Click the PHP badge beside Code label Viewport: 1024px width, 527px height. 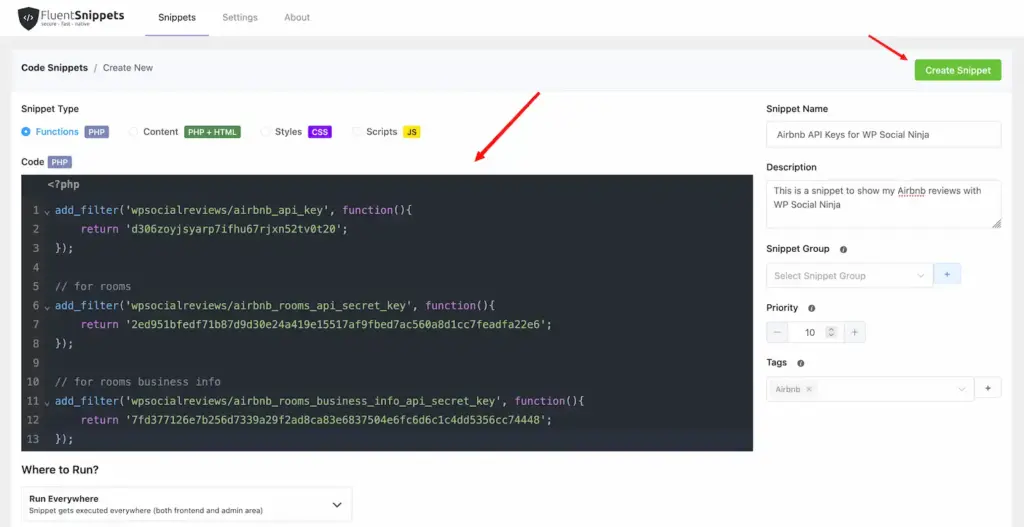(x=59, y=162)
